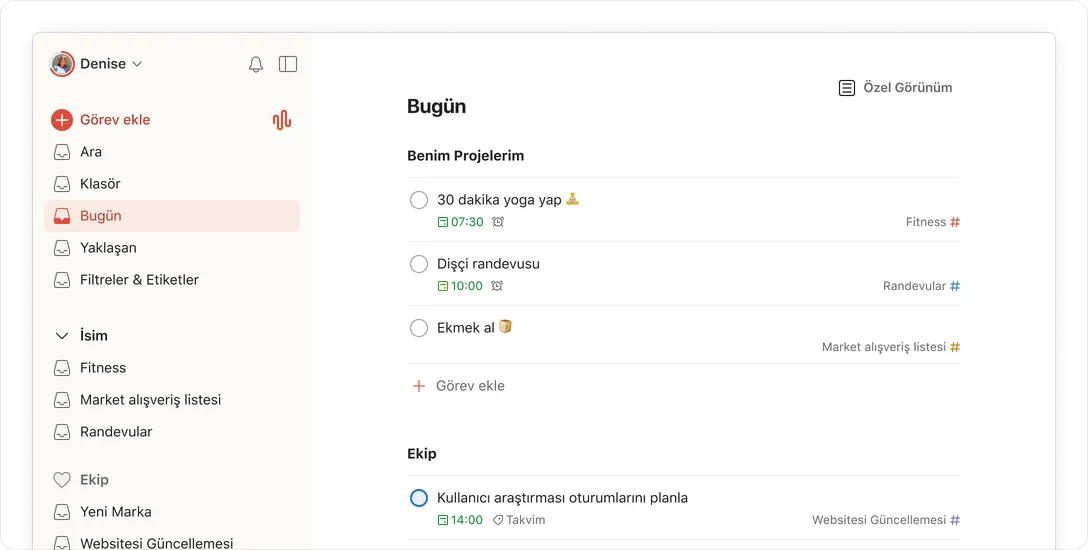Screen dimensions: 1088x550
Task: Click the alarm icon on yoga task
Action: (x=498, y=222)
